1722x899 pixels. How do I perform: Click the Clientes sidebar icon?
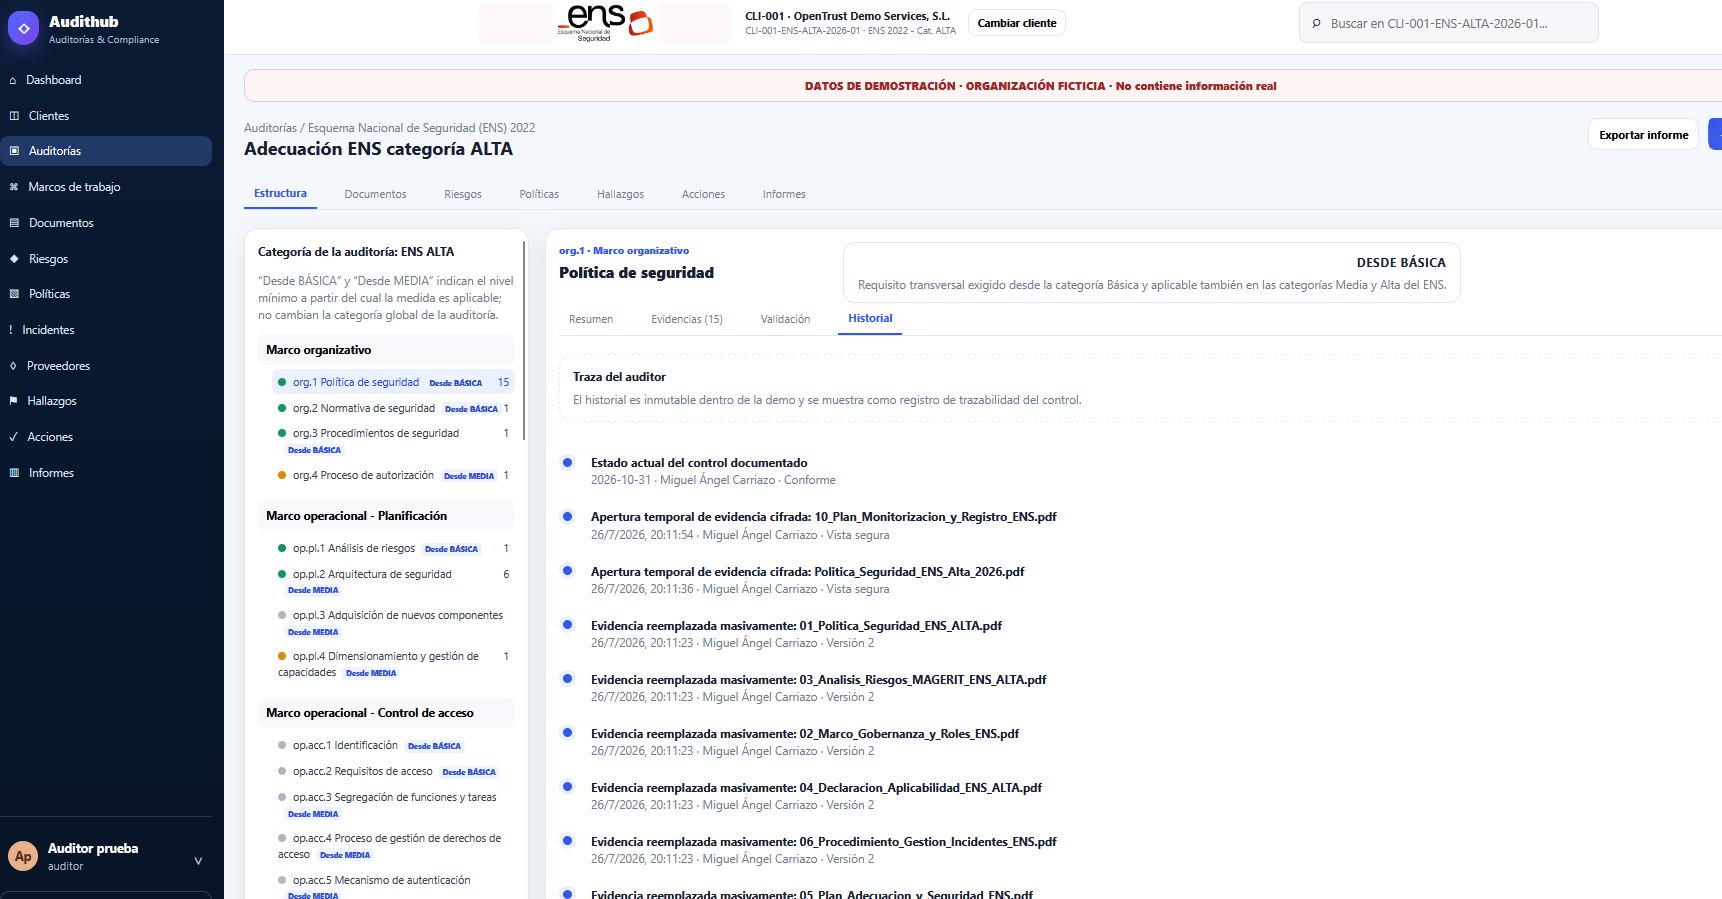(x=14, y=116)
